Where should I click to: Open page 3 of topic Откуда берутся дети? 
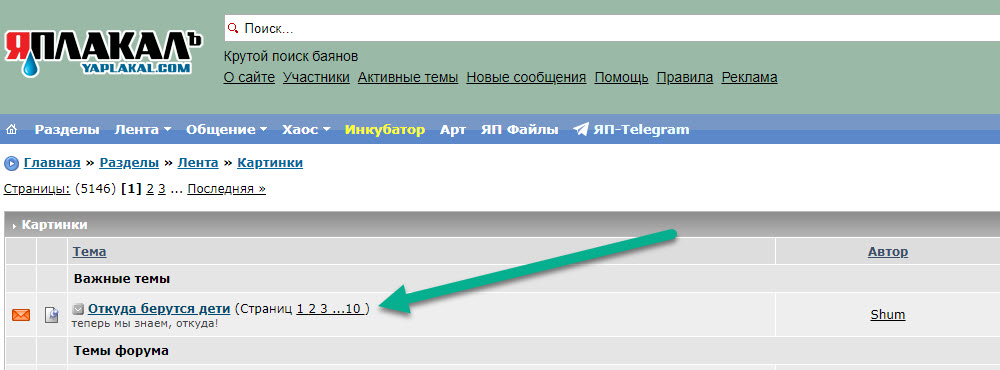pyautogui.click(x=323, y=309)
